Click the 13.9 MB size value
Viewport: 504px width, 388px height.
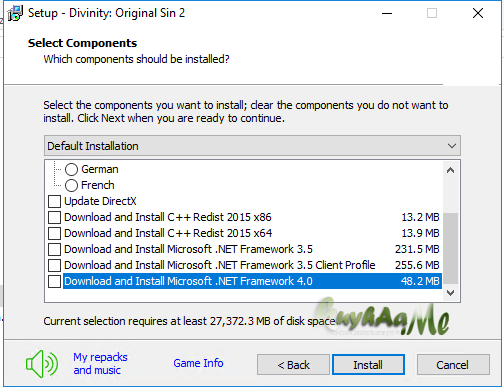point(420,233)
